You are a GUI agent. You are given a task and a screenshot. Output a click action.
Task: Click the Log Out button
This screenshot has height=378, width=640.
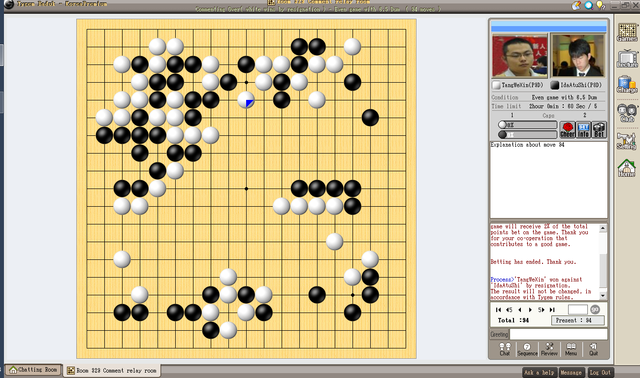tap(600, 372)
